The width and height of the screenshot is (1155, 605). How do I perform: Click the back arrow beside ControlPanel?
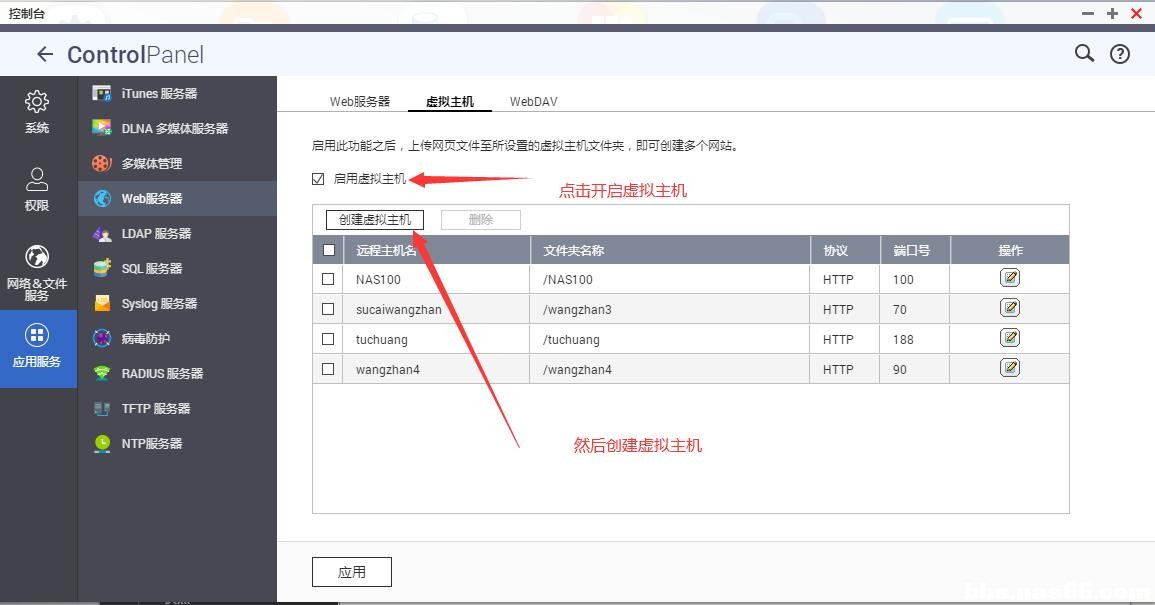point(44,55)
